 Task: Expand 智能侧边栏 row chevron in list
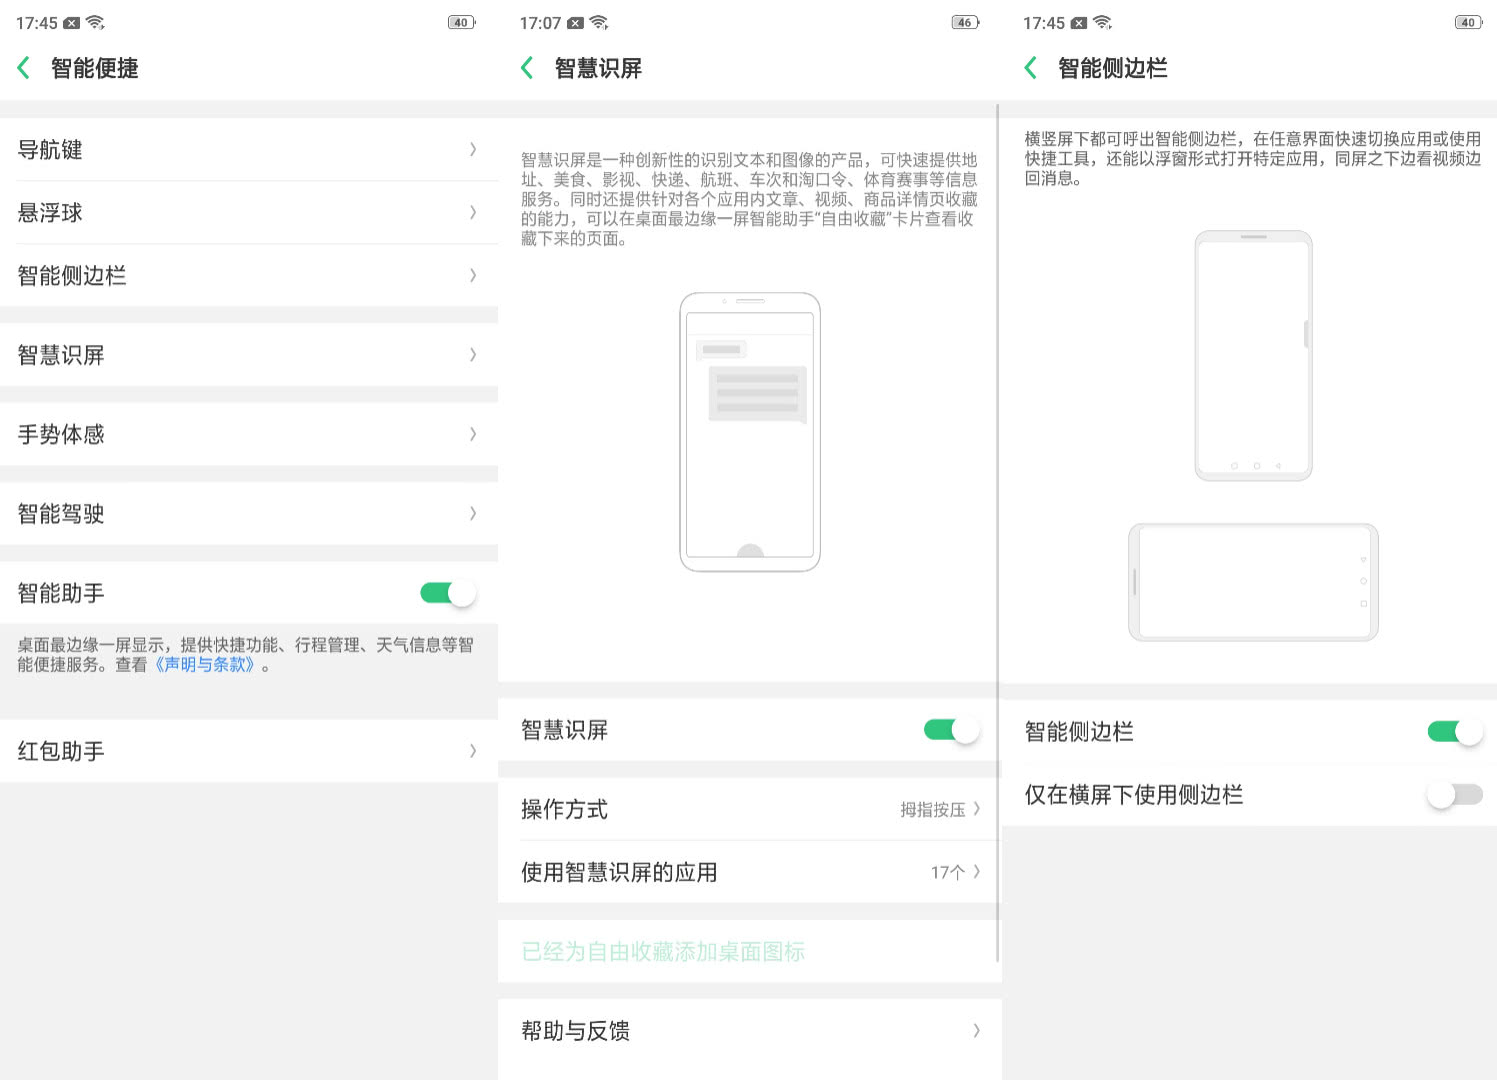click(473, 275)
